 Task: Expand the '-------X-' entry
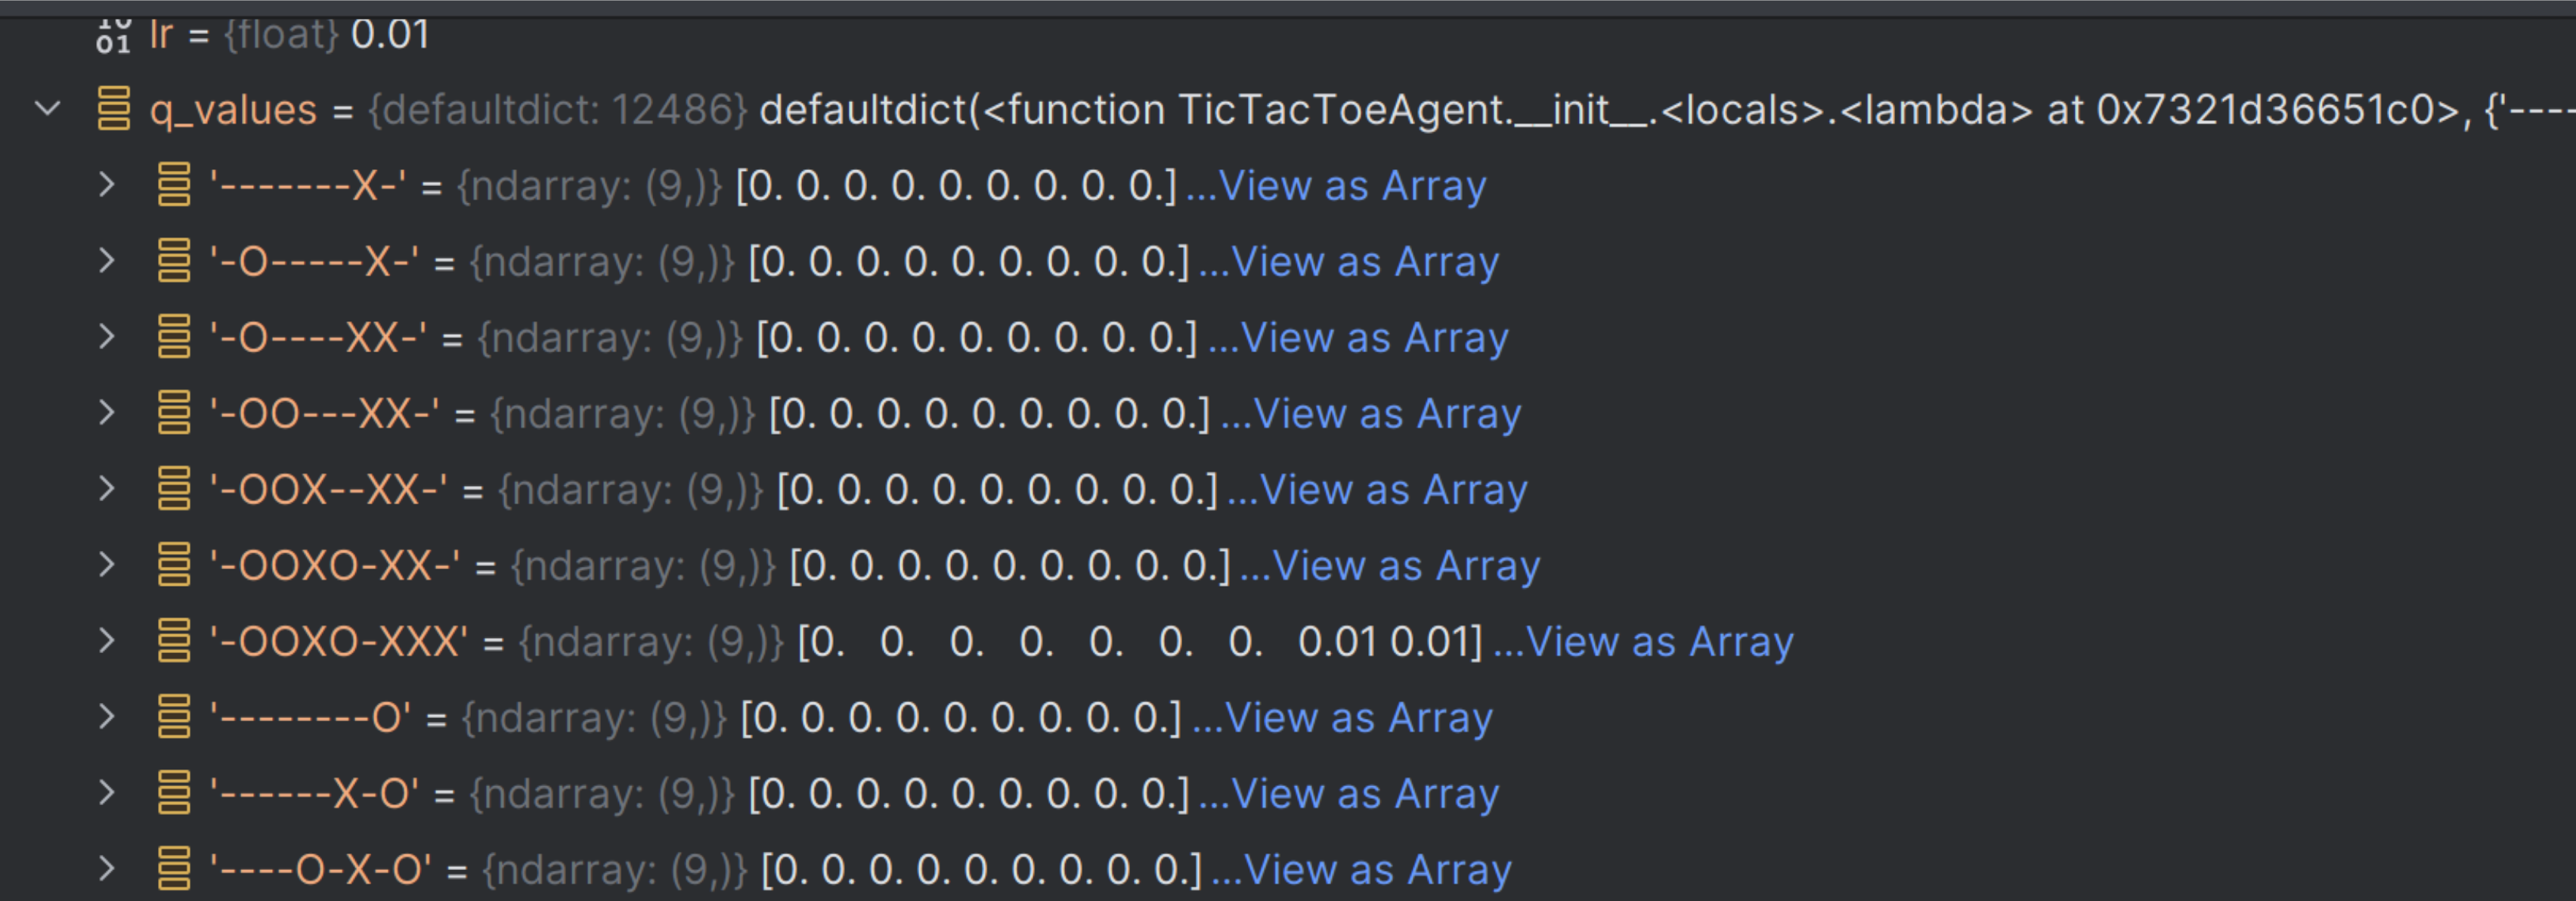pos(107,184)
